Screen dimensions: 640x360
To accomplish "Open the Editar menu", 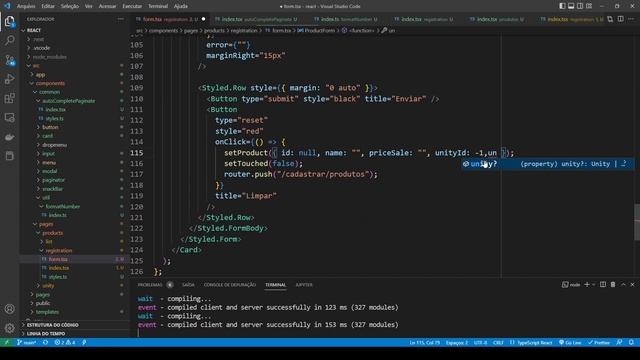I will 48,6.
